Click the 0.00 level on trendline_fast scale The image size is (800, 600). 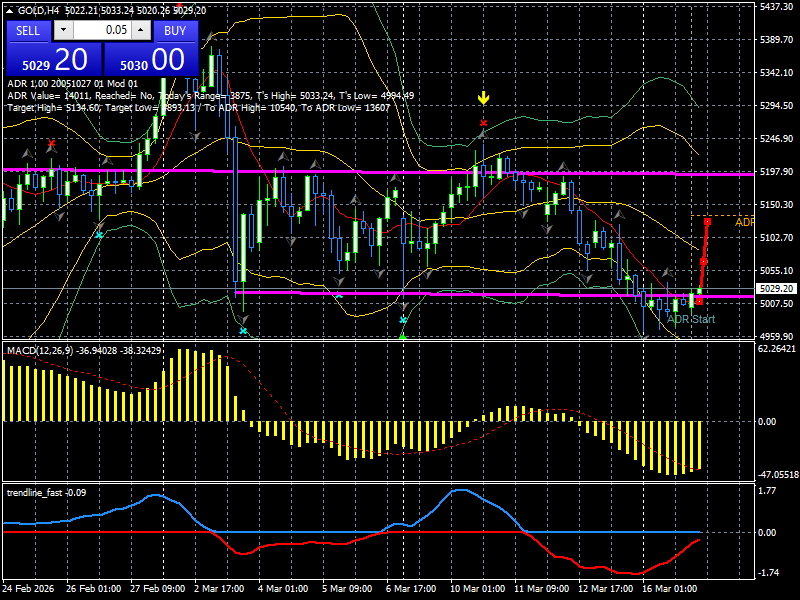point(767,533)
